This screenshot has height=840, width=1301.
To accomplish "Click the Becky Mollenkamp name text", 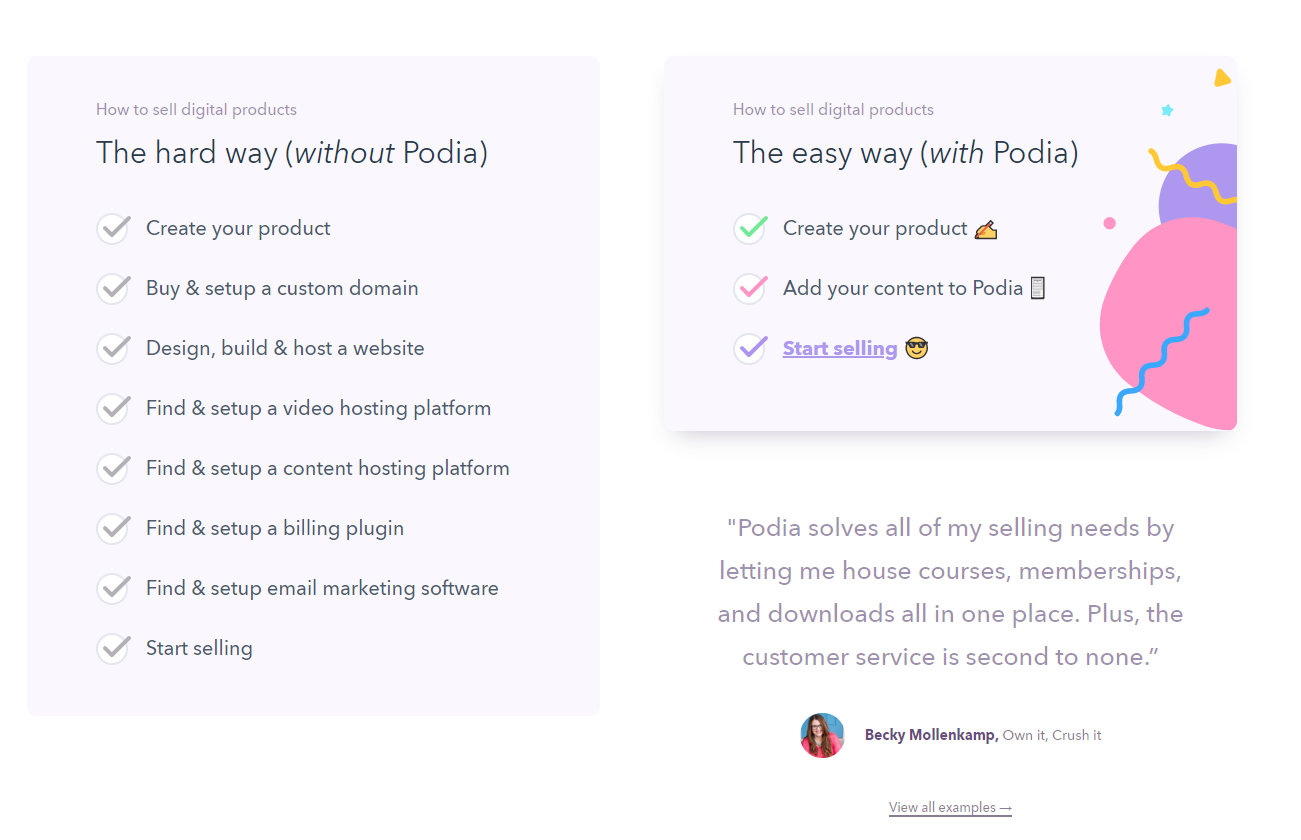I will click(931, 735).
